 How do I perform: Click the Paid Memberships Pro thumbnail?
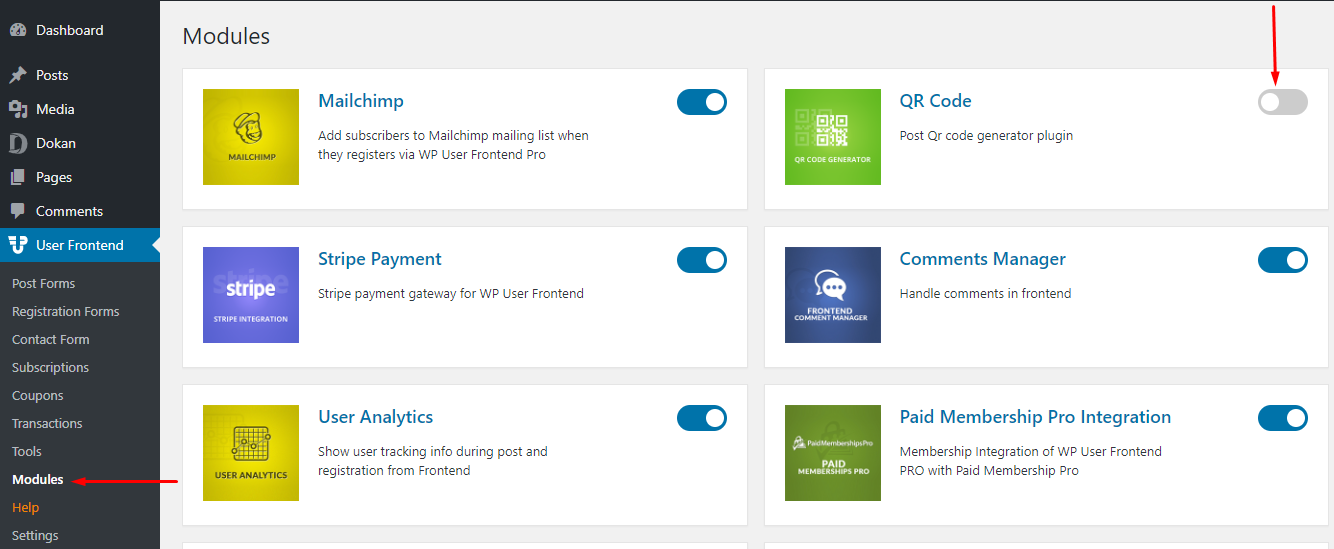833,453
